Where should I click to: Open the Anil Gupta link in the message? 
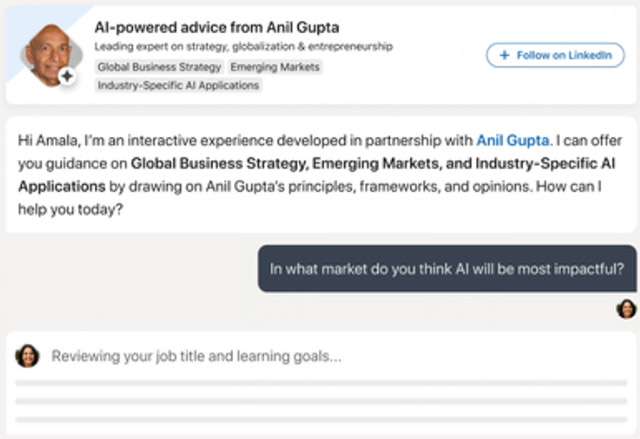(x=513, y=140)
